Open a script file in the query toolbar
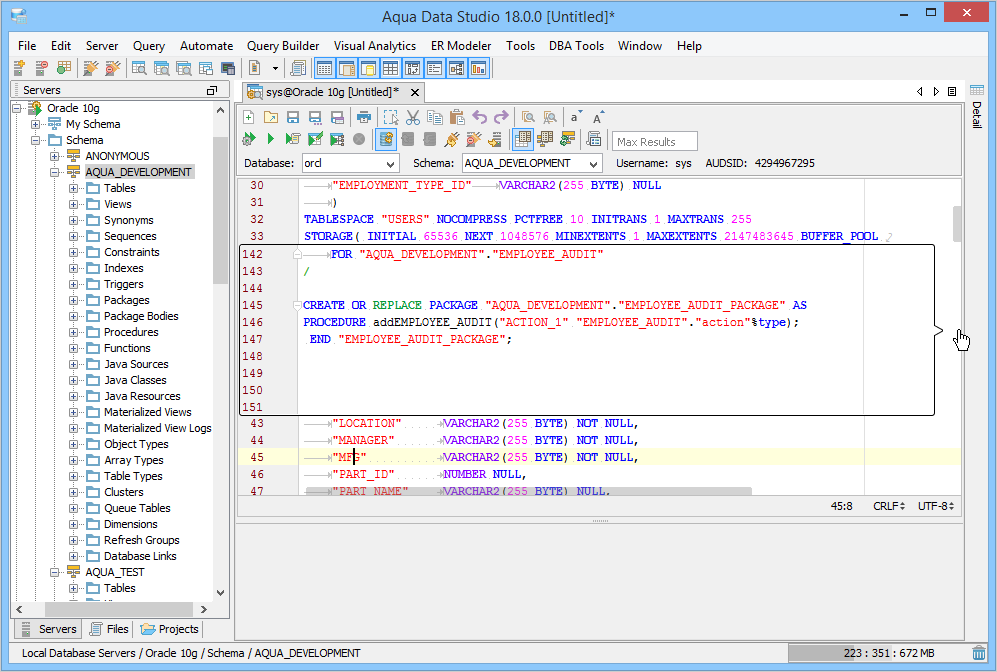Image resolution: width=997 pixels, height=672 pixels. click(271, 117)
